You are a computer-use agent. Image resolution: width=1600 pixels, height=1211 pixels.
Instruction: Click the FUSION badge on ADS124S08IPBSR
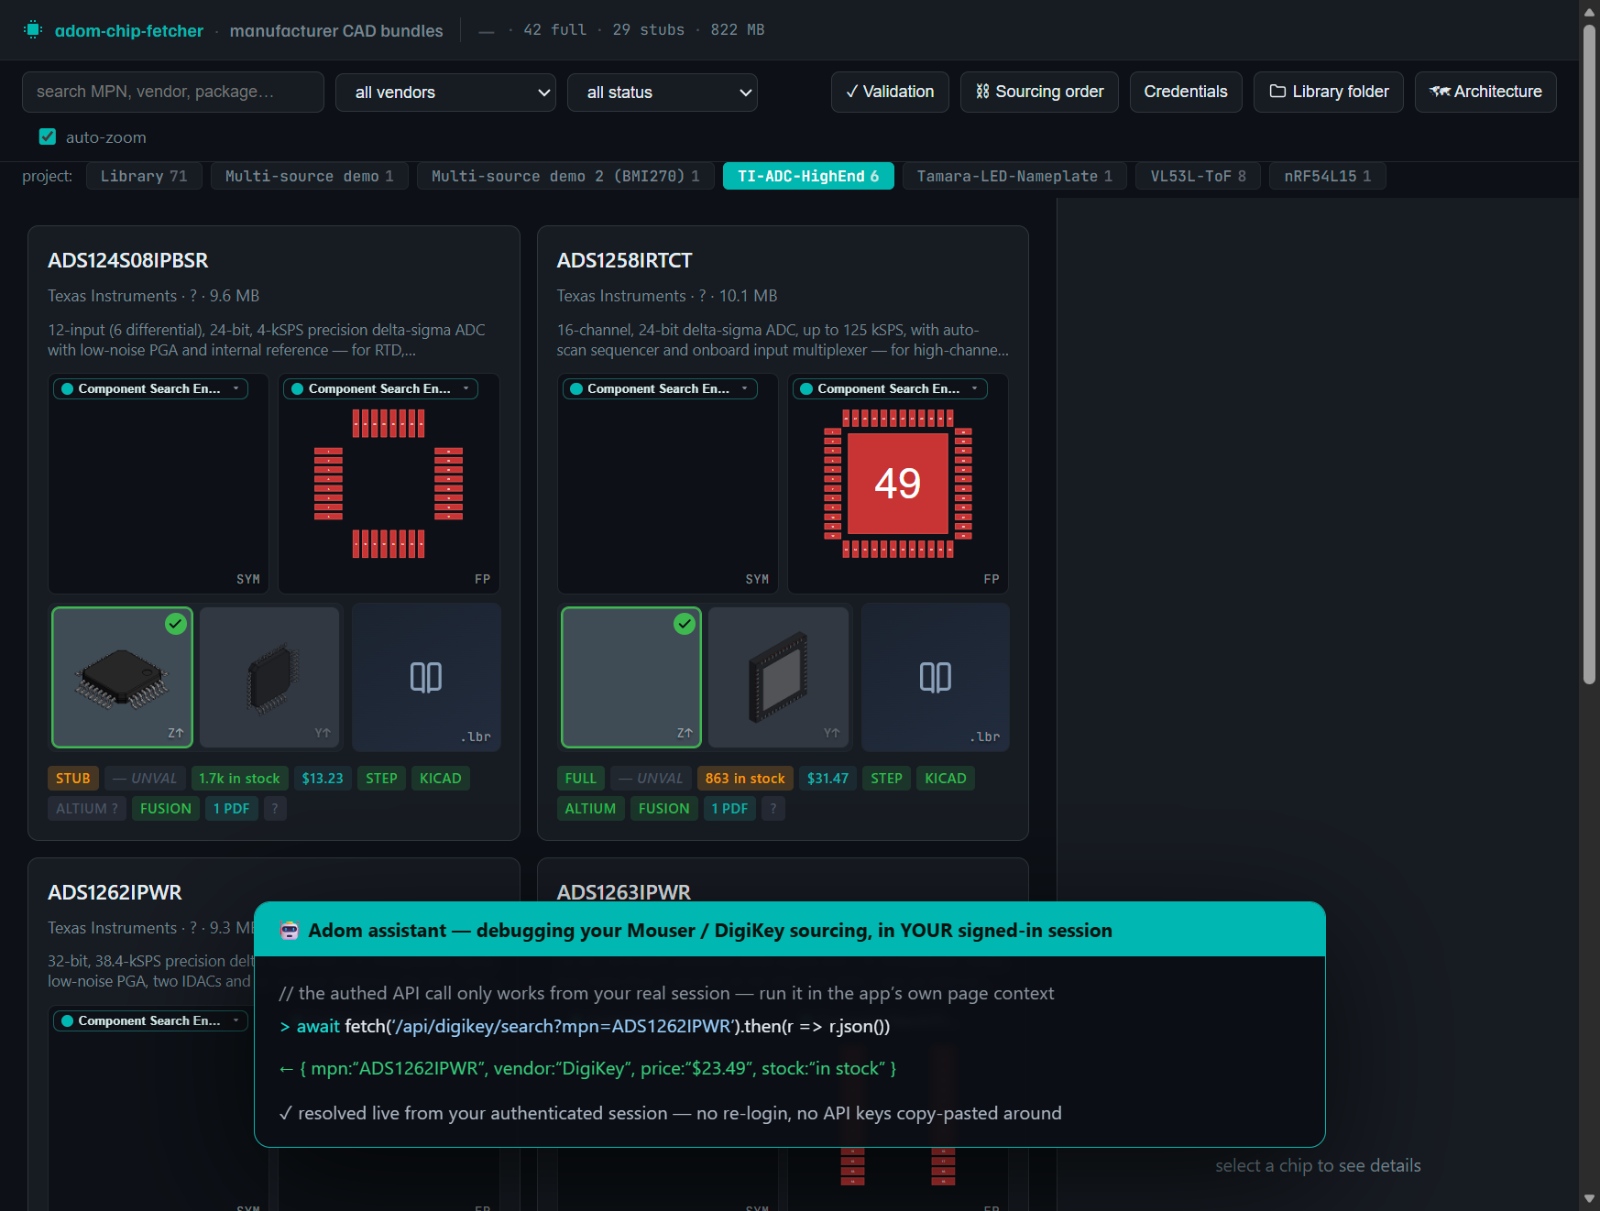[165, 808]
